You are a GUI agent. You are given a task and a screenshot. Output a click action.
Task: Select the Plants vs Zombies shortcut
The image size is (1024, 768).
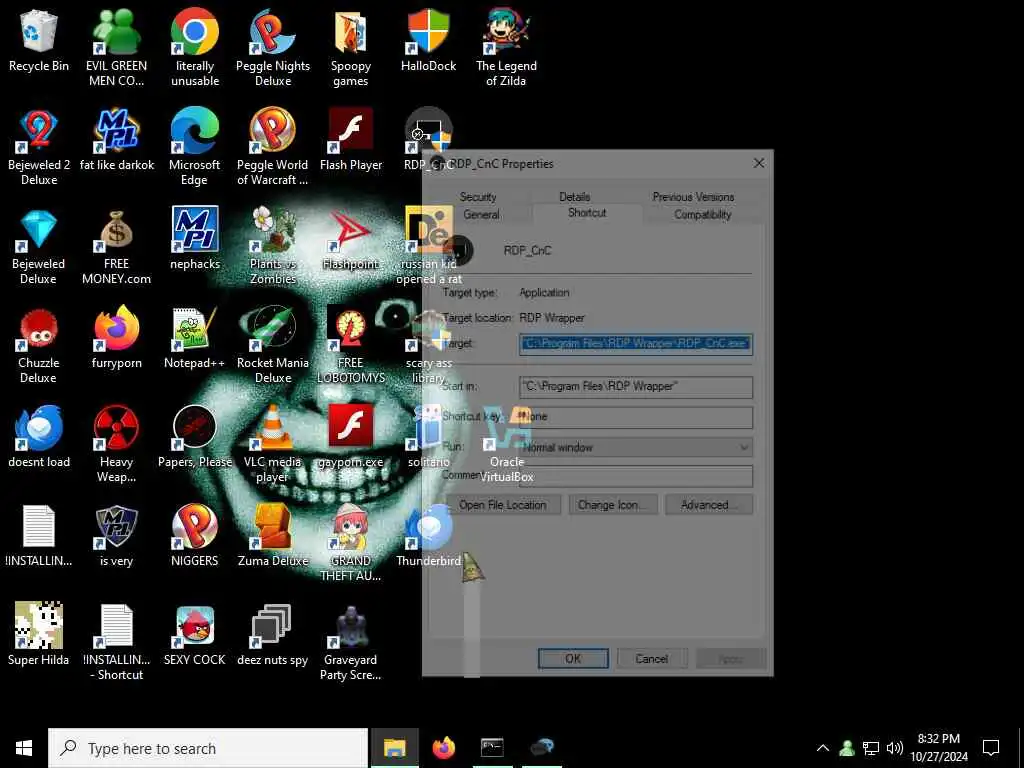point(273,246)
